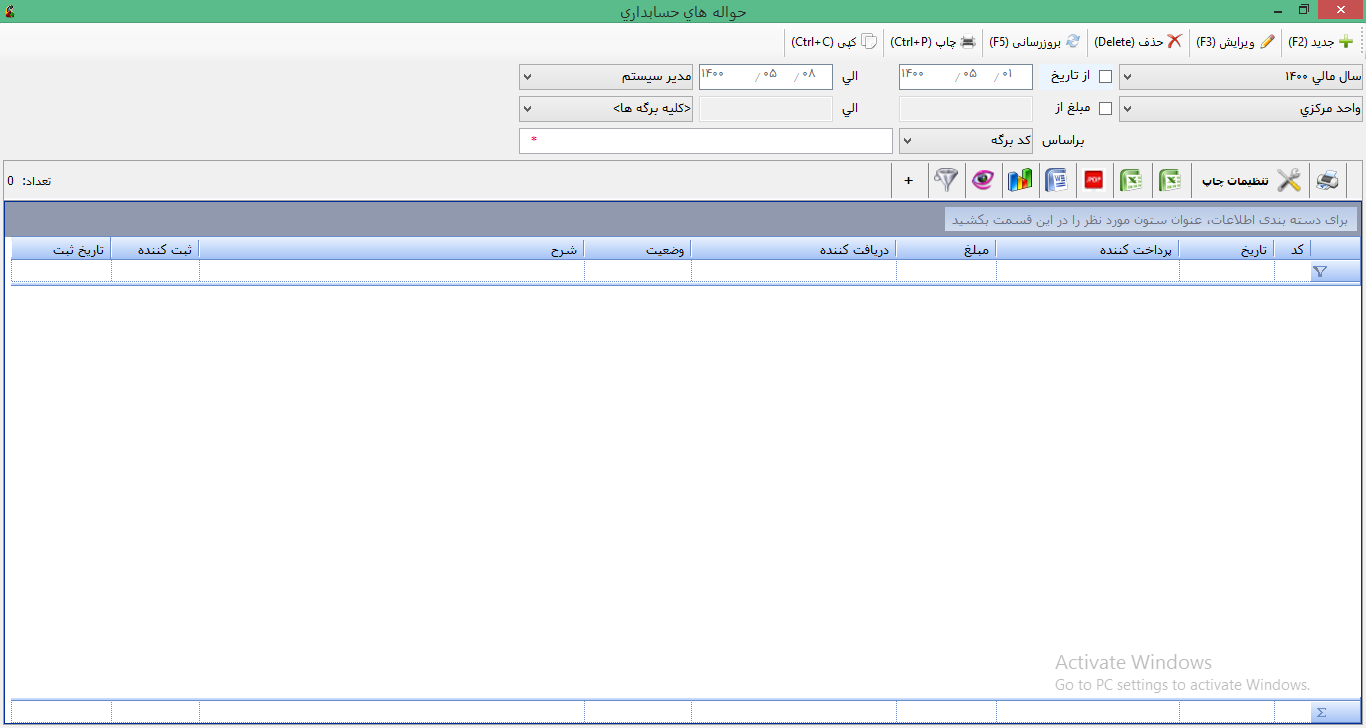
Task: Open the bar chart icon
Action: [1020, 180]
